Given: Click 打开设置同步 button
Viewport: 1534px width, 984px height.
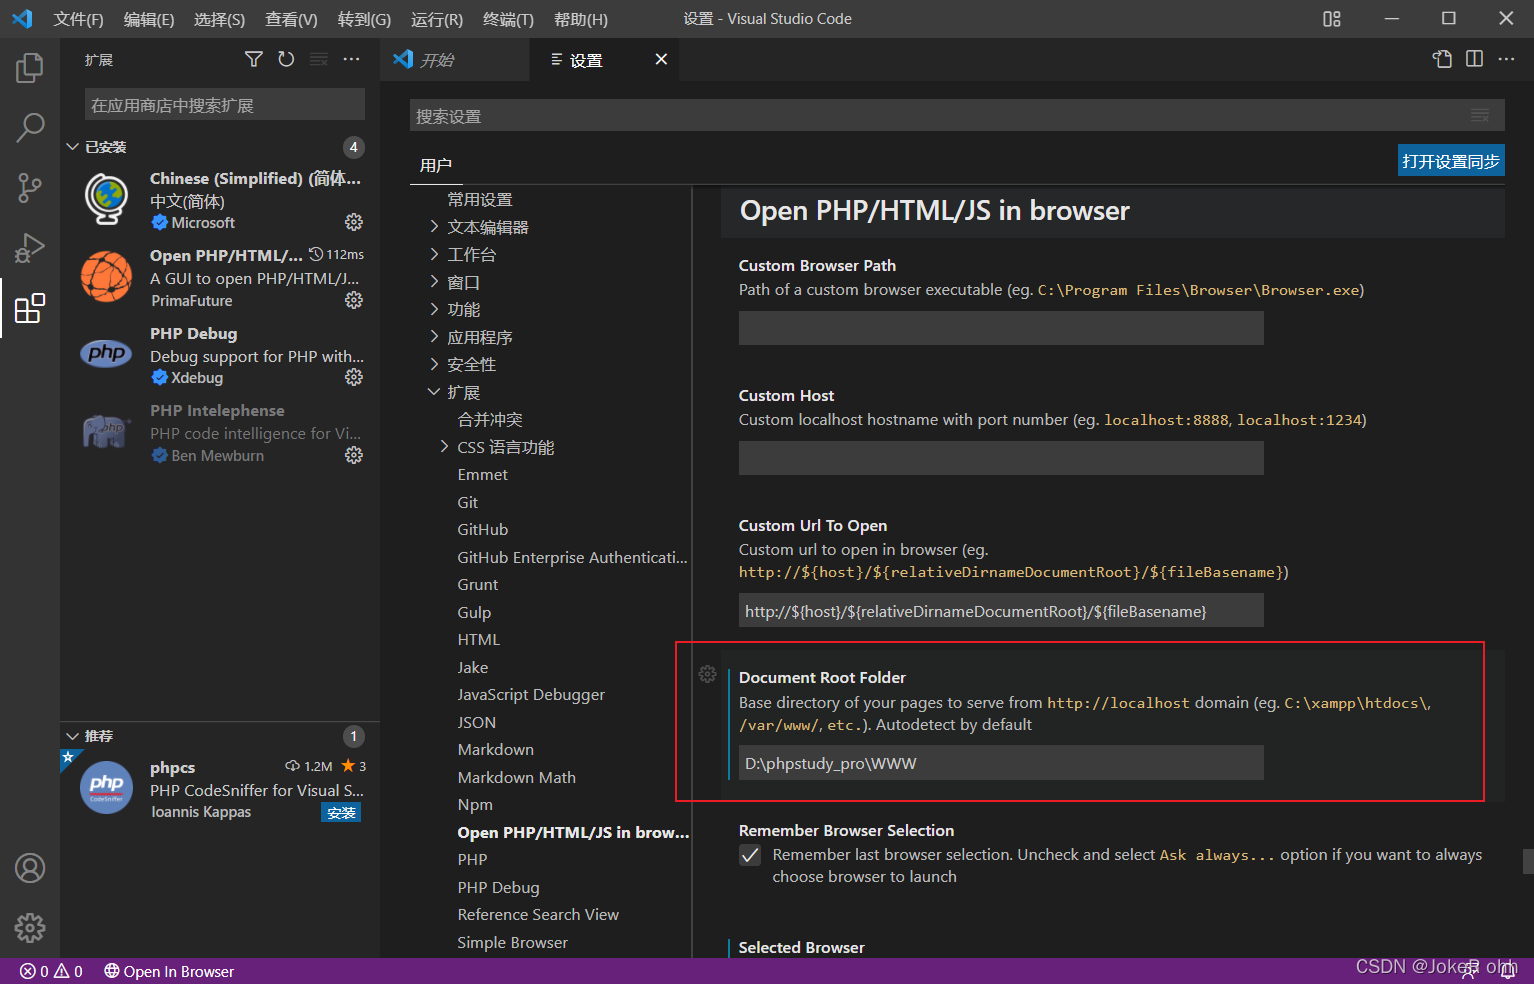Looking at the screenshot, I should tap(1451, 161).
